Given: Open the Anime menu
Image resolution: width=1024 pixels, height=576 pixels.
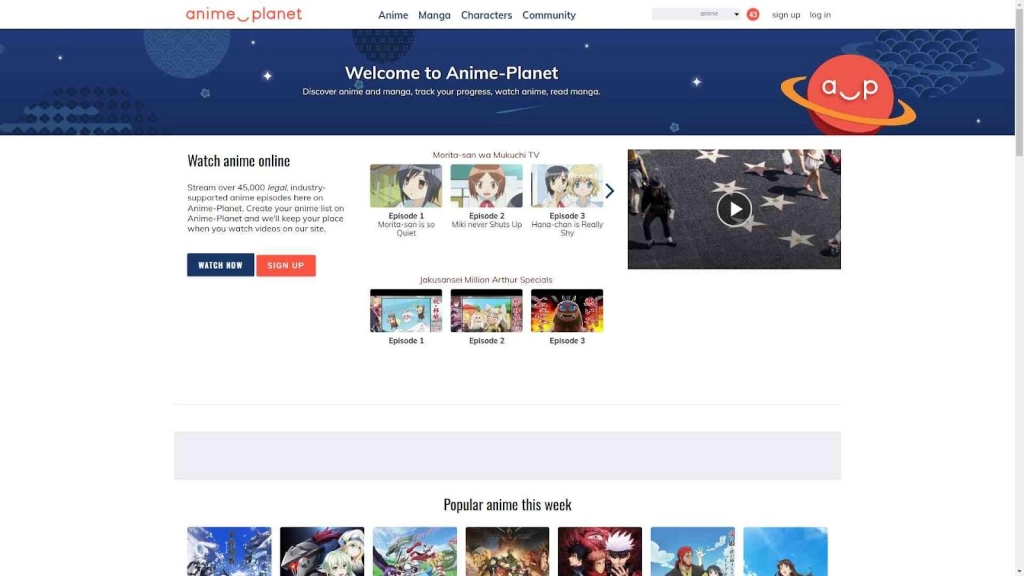Looking at the screenshot, I should point(393,15).
